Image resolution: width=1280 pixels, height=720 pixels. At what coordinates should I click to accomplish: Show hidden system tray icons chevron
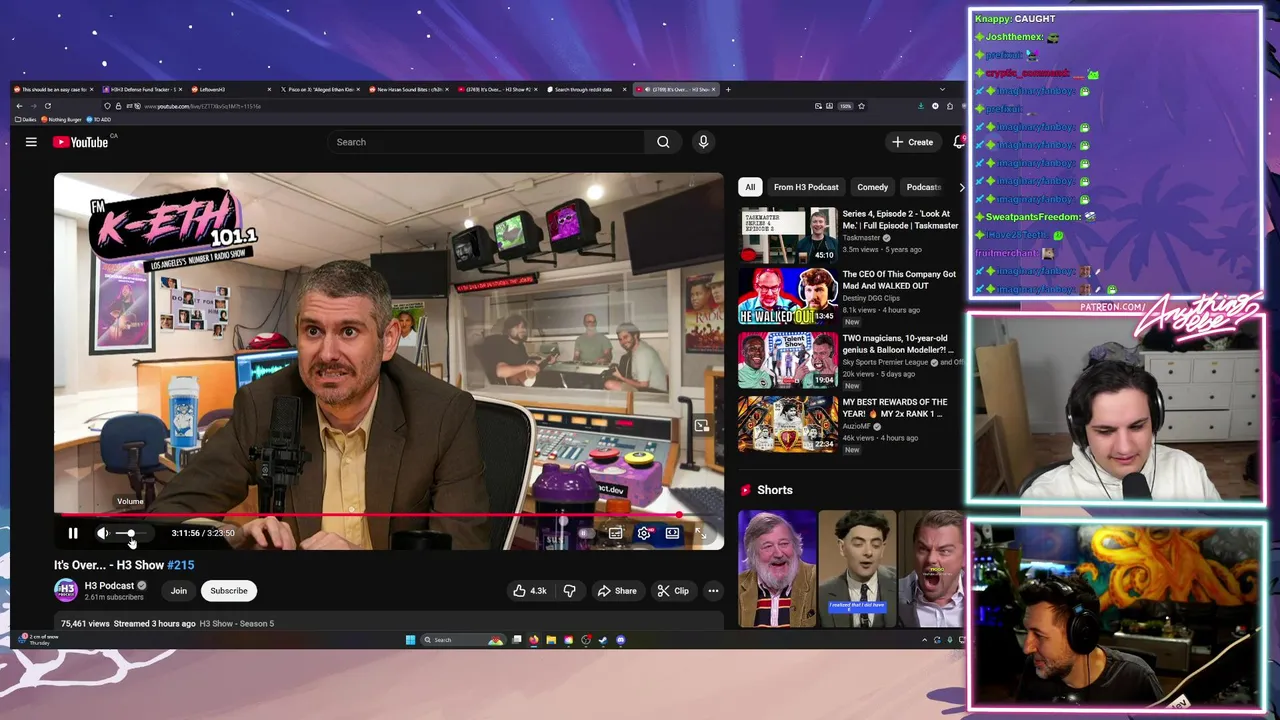pos(923,640)
